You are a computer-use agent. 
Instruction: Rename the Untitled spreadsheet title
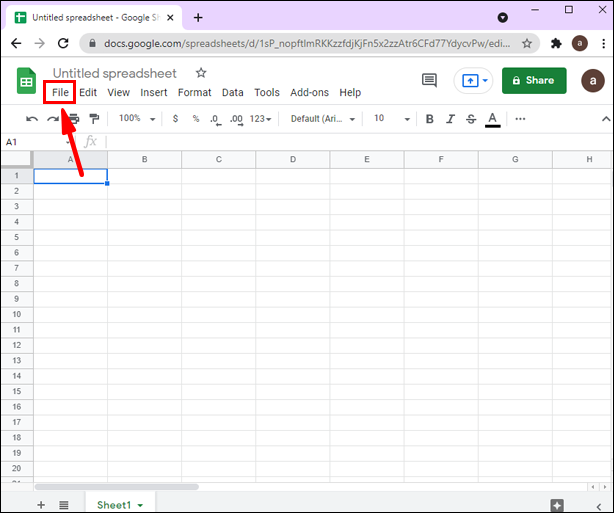[115, 73]
